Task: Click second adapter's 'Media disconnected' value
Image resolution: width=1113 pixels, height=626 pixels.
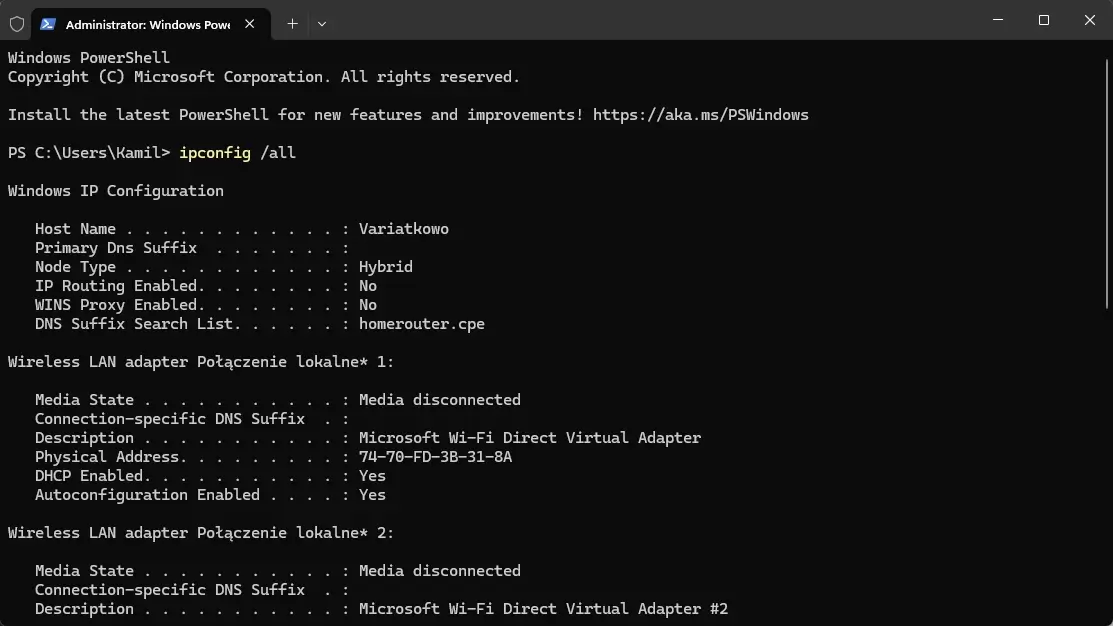Action: pos(439,571)
